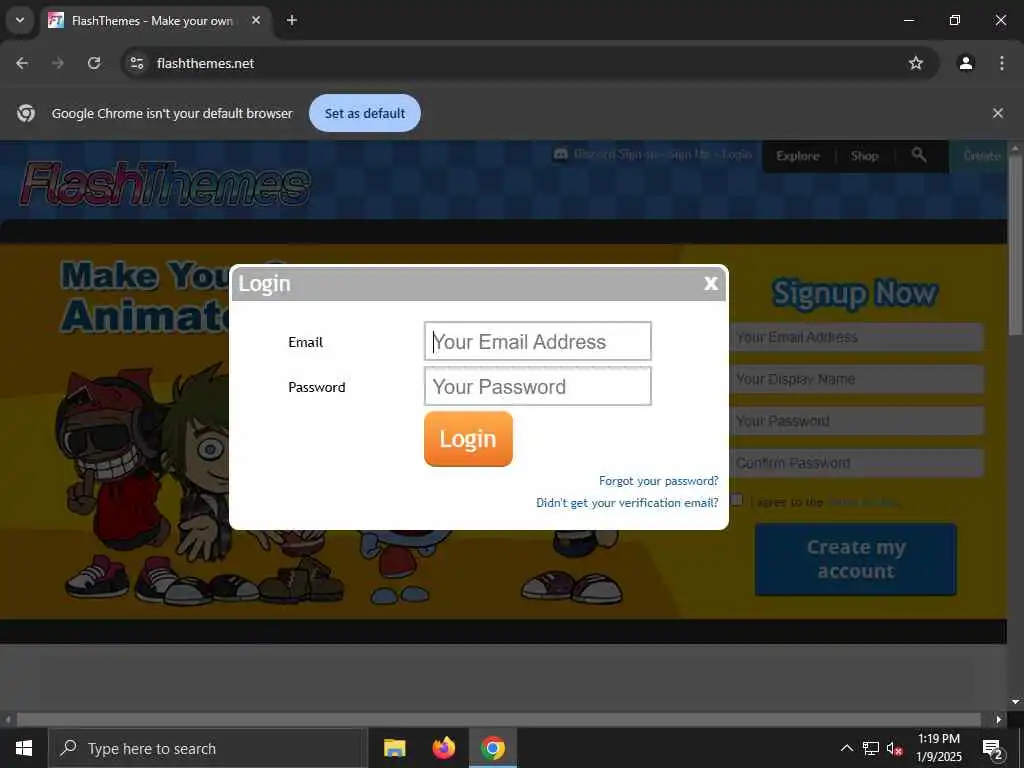Click the browser forward arrow
Image resolution: width=1024 pixels, height=768 pixels.
click(58, 63)
